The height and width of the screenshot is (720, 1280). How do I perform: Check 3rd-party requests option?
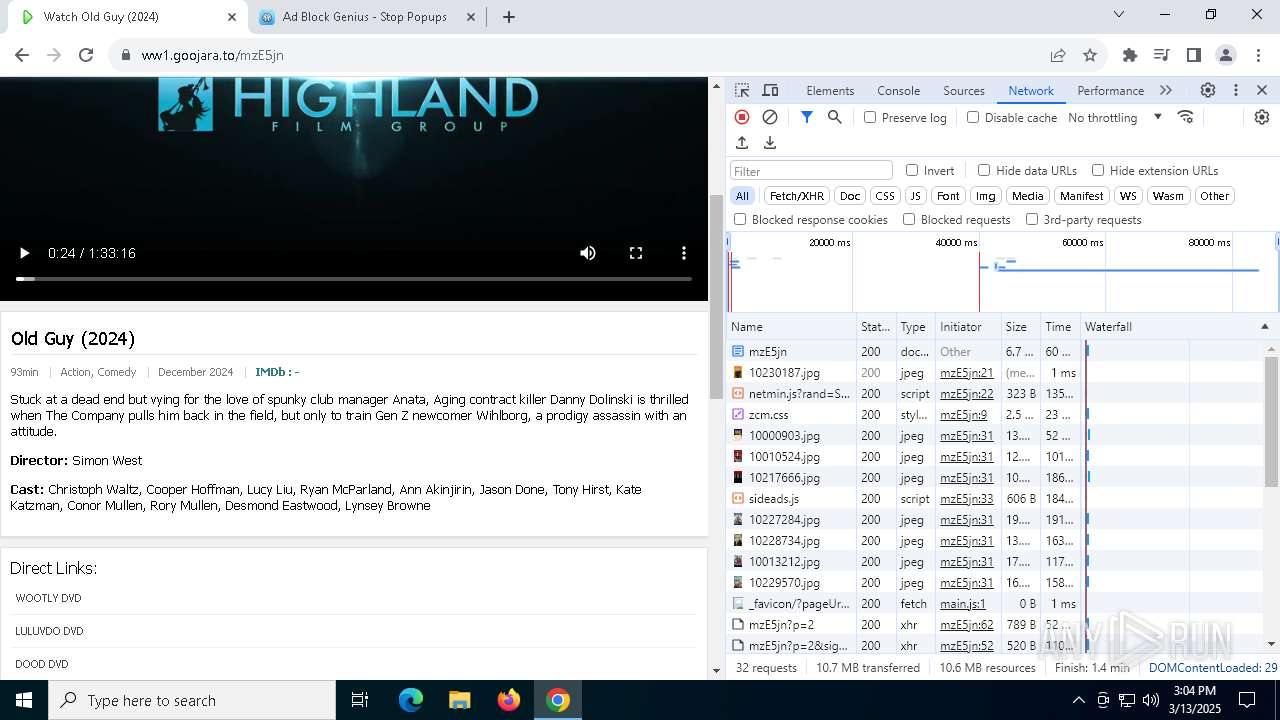click(x=1032, y=219)
